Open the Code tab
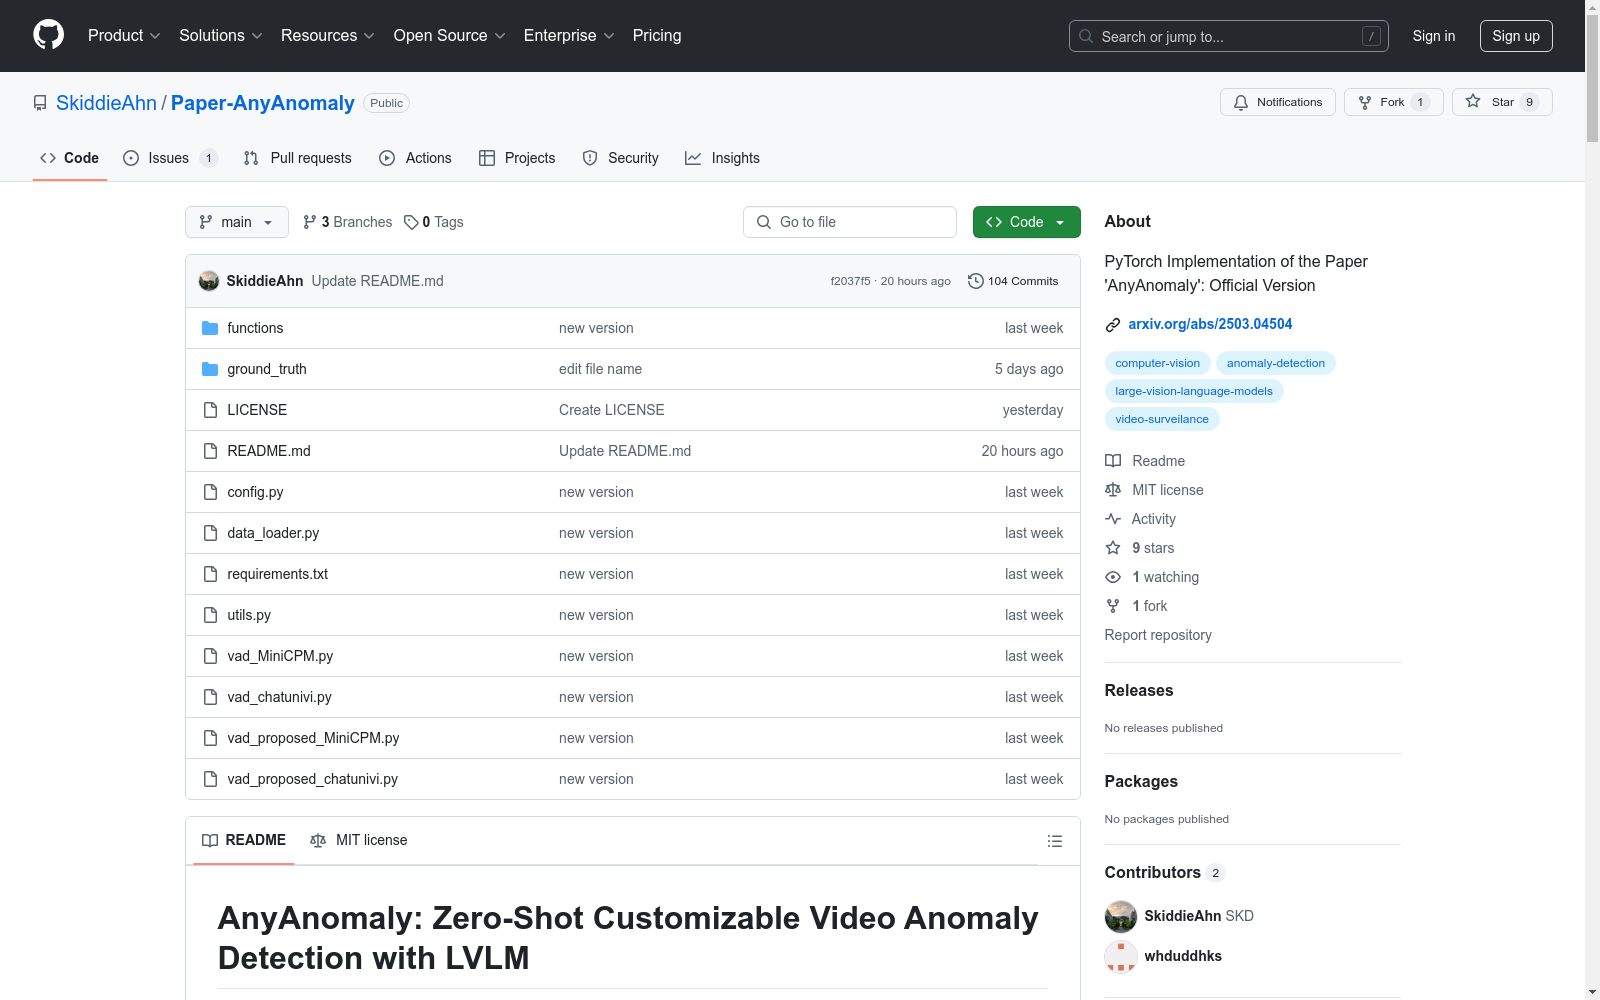The height and width of the screenshot is (1000, 1600). [70, 158]
